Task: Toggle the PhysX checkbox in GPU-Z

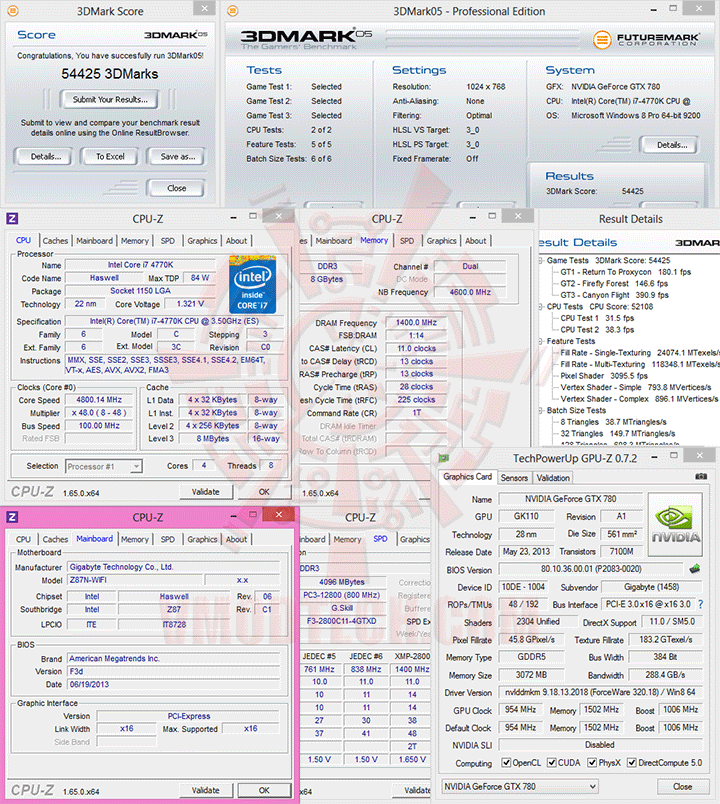Action: [592, 762]
